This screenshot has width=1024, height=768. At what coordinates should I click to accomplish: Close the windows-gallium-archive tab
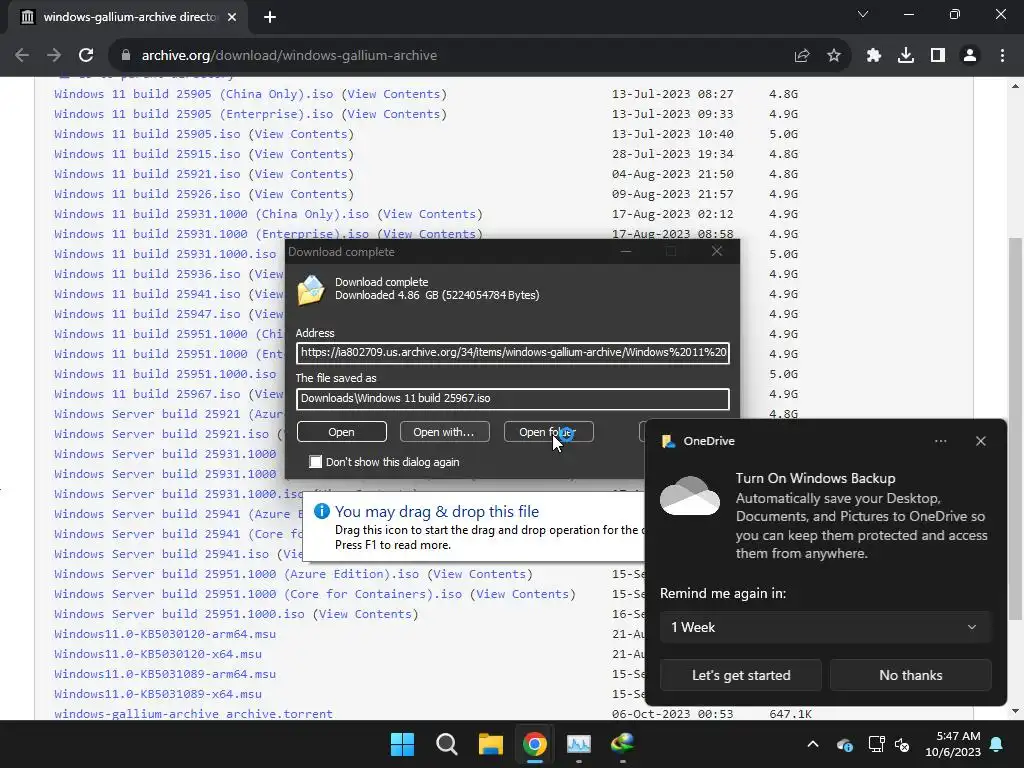(232, 17)
